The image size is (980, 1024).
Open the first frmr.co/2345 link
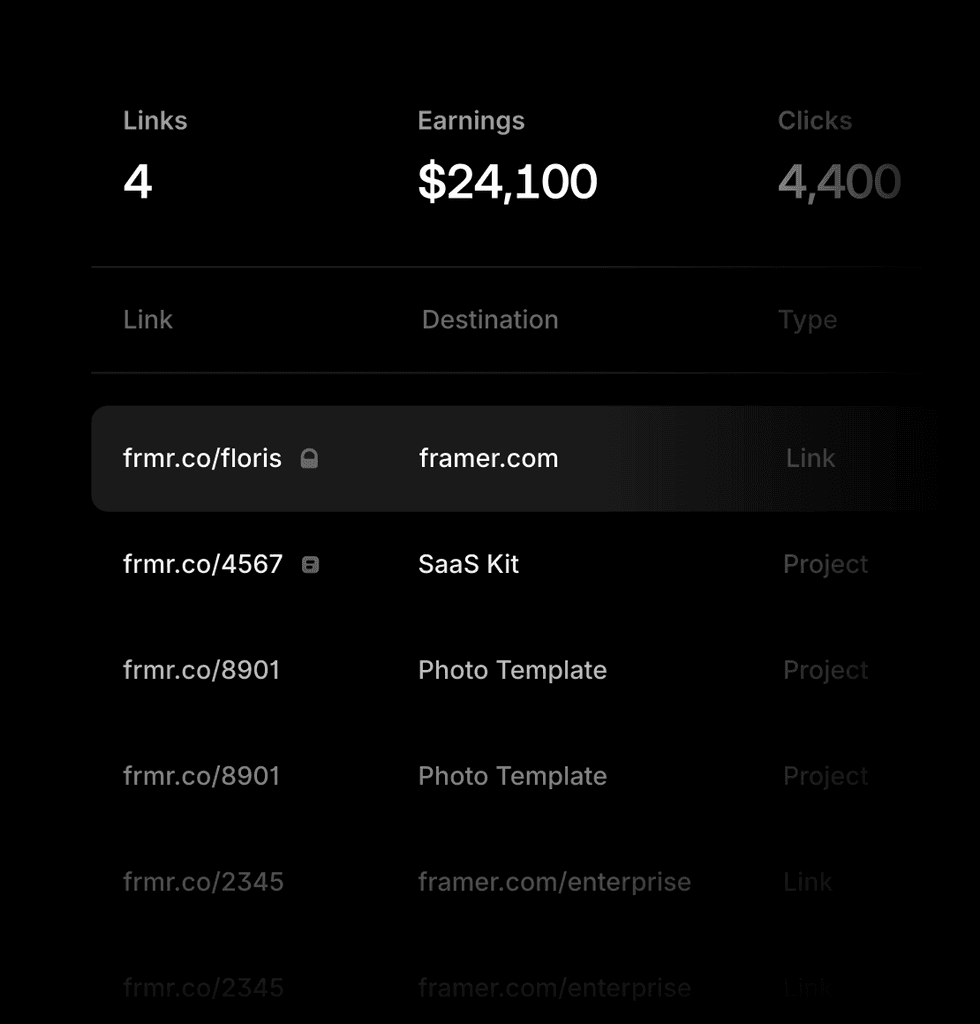(203, 882)
